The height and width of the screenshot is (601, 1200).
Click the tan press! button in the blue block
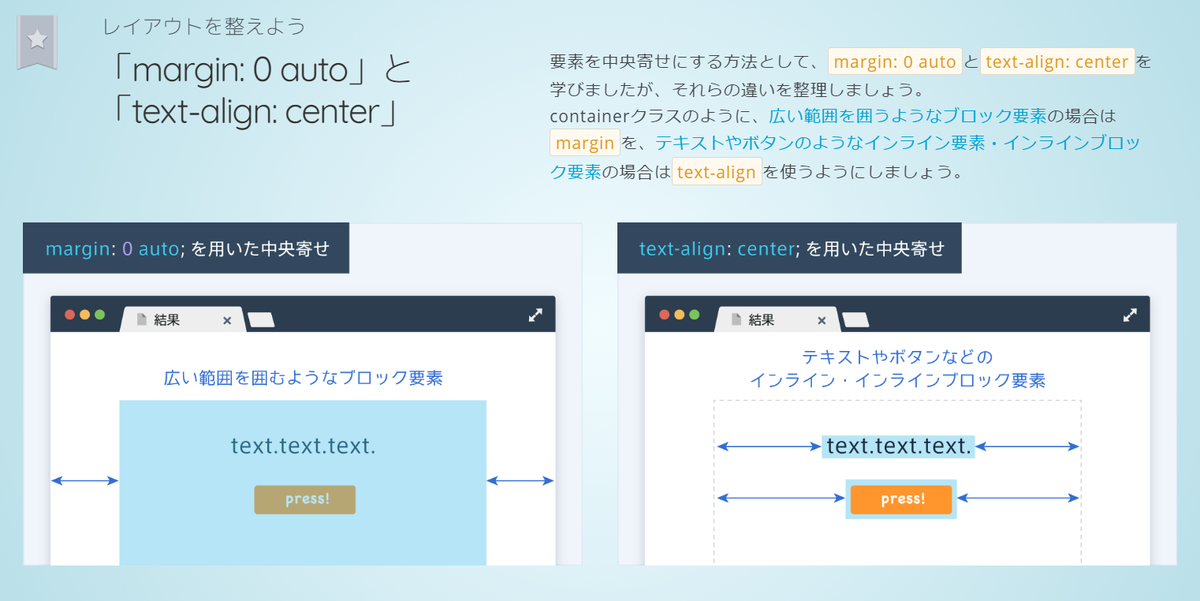[305, 500]
